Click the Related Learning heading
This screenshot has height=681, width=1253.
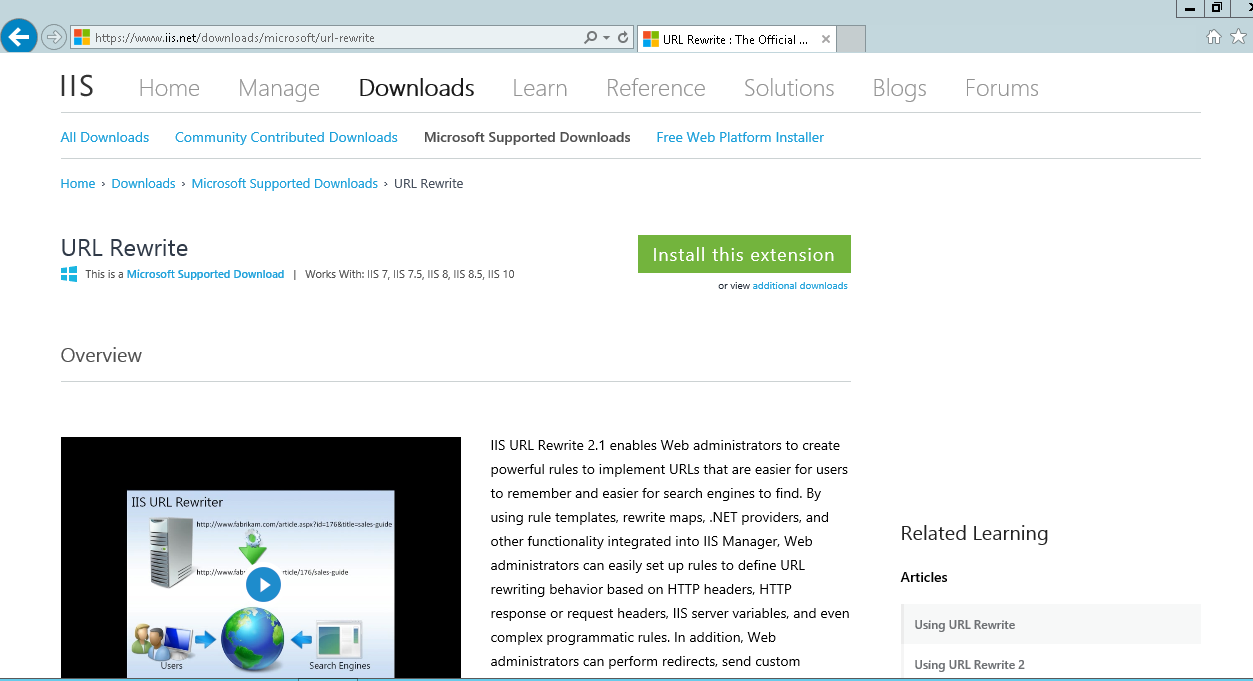pyautogui.click(x=974, y=533)
